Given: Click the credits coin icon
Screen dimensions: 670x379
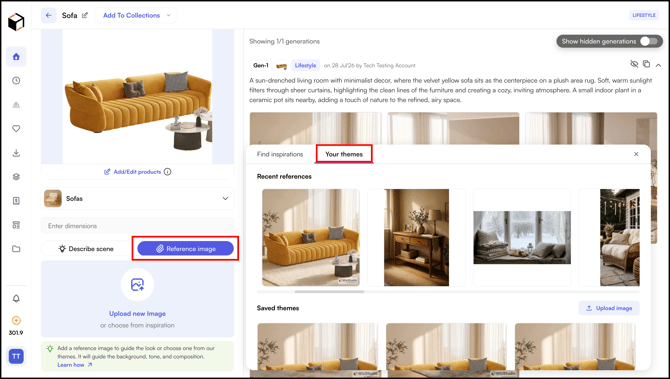Looking at the screenshot, I should 16,320.
